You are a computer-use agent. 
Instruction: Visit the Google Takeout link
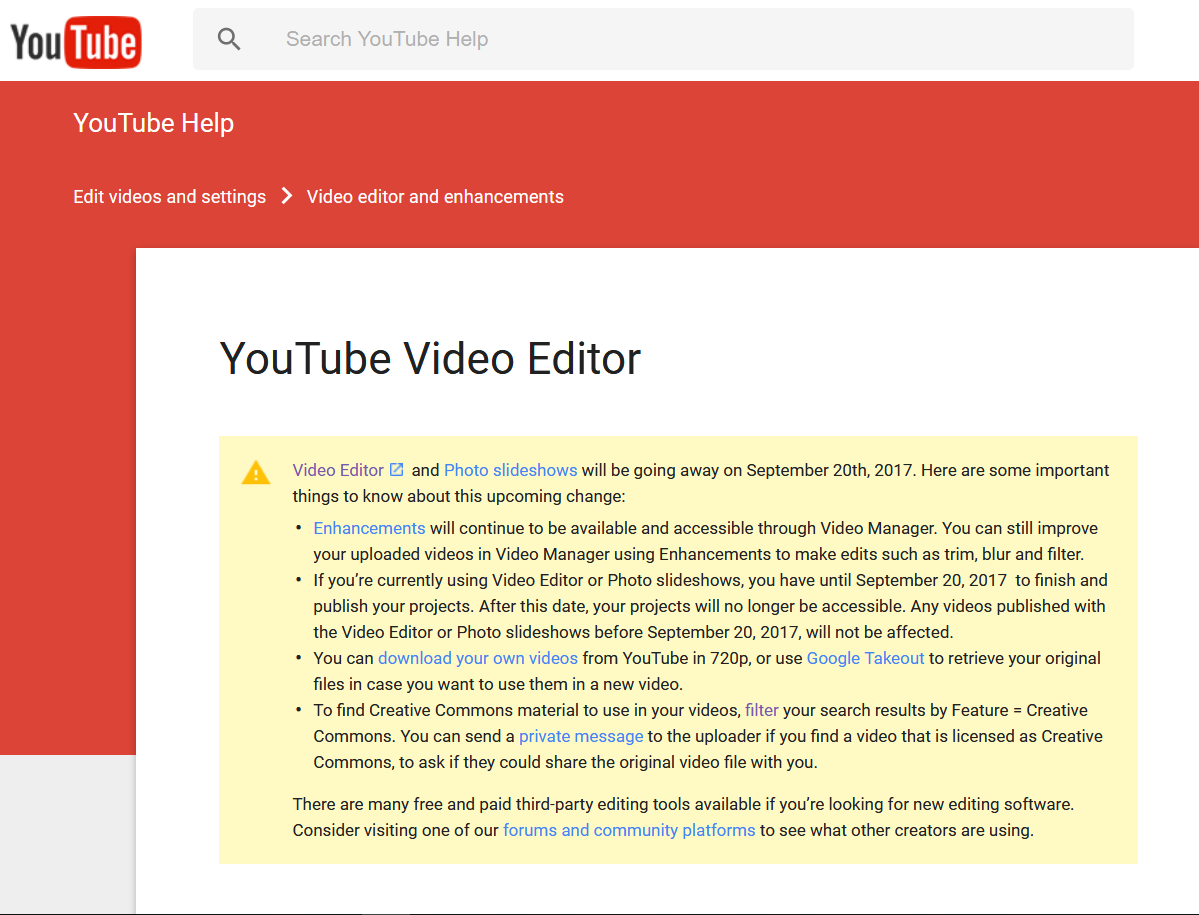tap(865, 658)
